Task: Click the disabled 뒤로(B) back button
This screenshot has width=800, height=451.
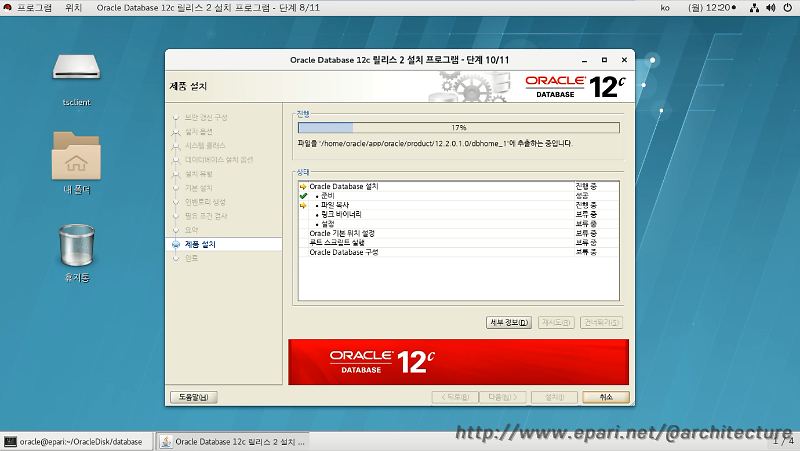Action: (455, 397)
